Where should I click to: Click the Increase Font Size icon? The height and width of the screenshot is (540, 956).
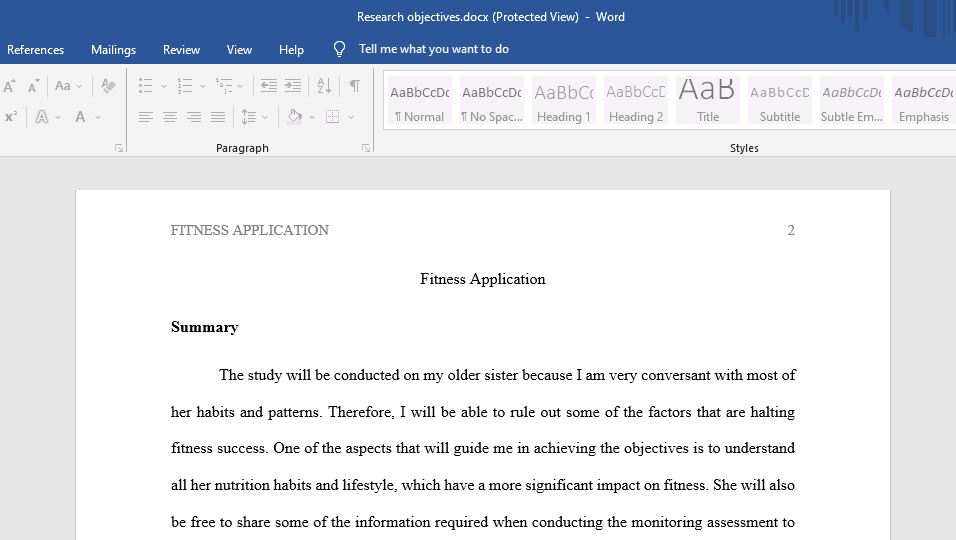click(9, 86)
